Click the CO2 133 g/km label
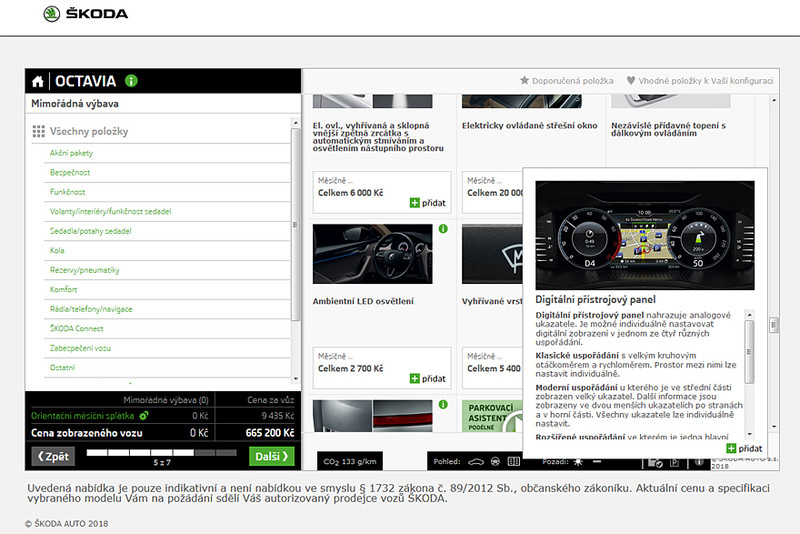Screen dimensions: 800x534 tap(350, 462)
